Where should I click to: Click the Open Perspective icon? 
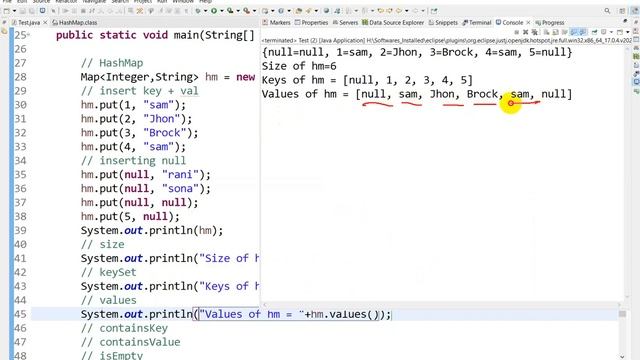point(622,11)
